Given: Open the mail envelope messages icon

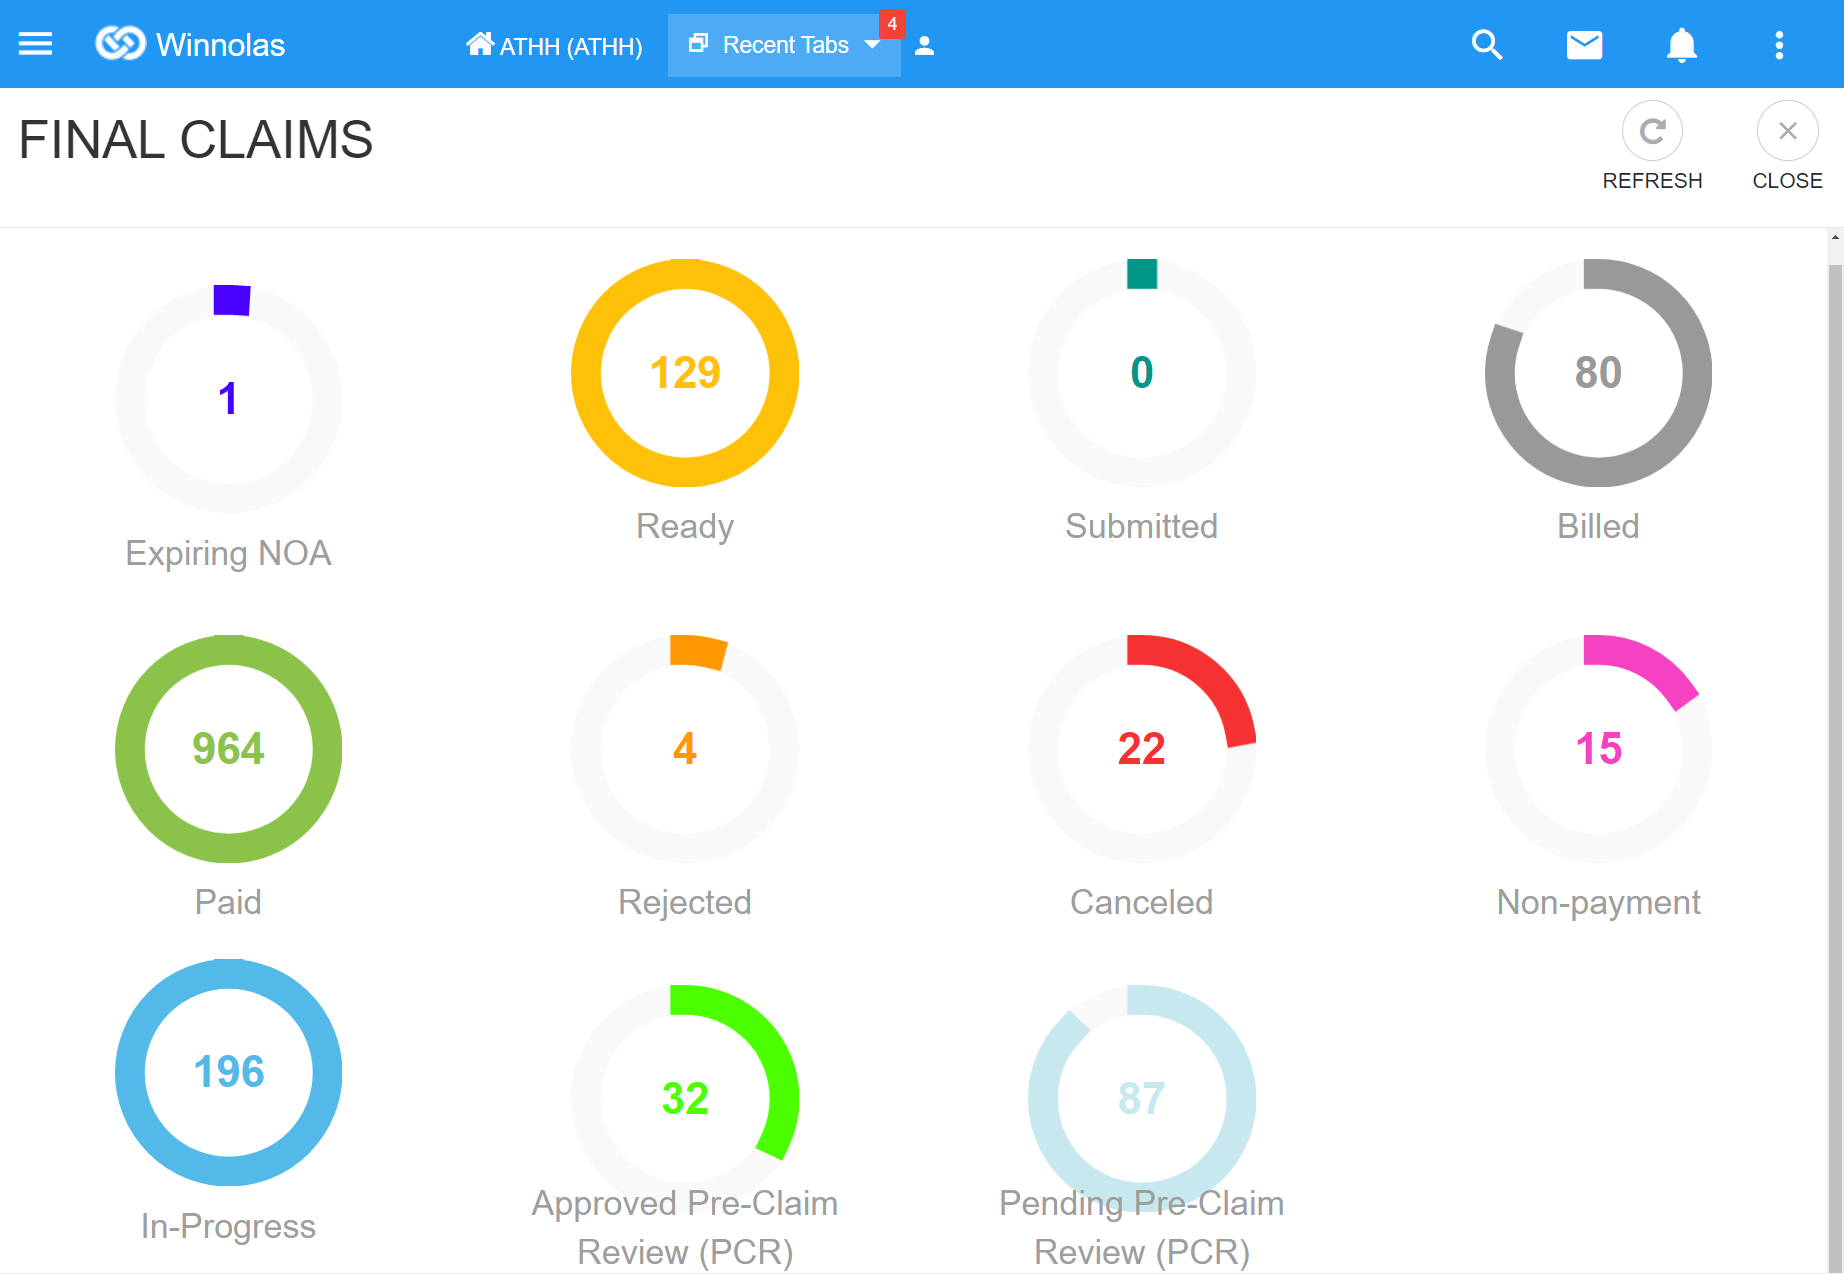Looking at the screenshot, I should click(x=1584, y=45).
